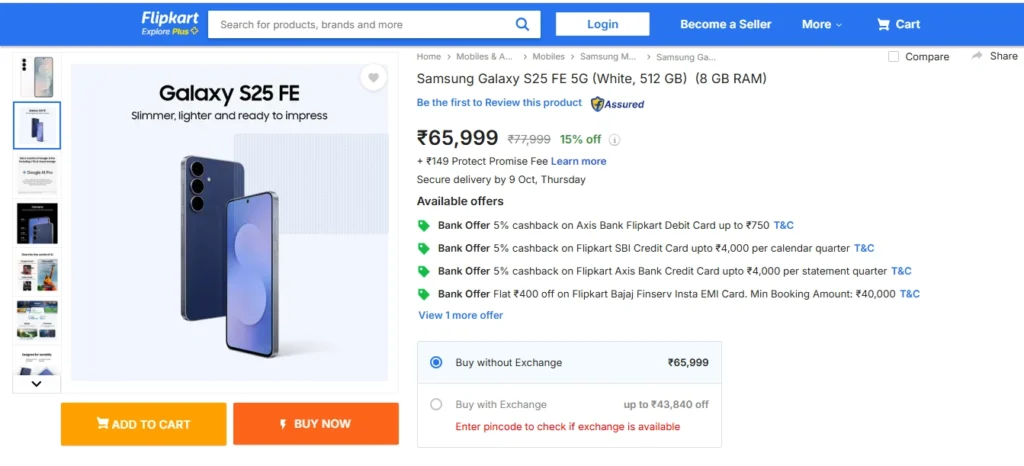Click ADD TO CART button
The width and height of the screenshot is (1024, 466).
click(143, 424)
